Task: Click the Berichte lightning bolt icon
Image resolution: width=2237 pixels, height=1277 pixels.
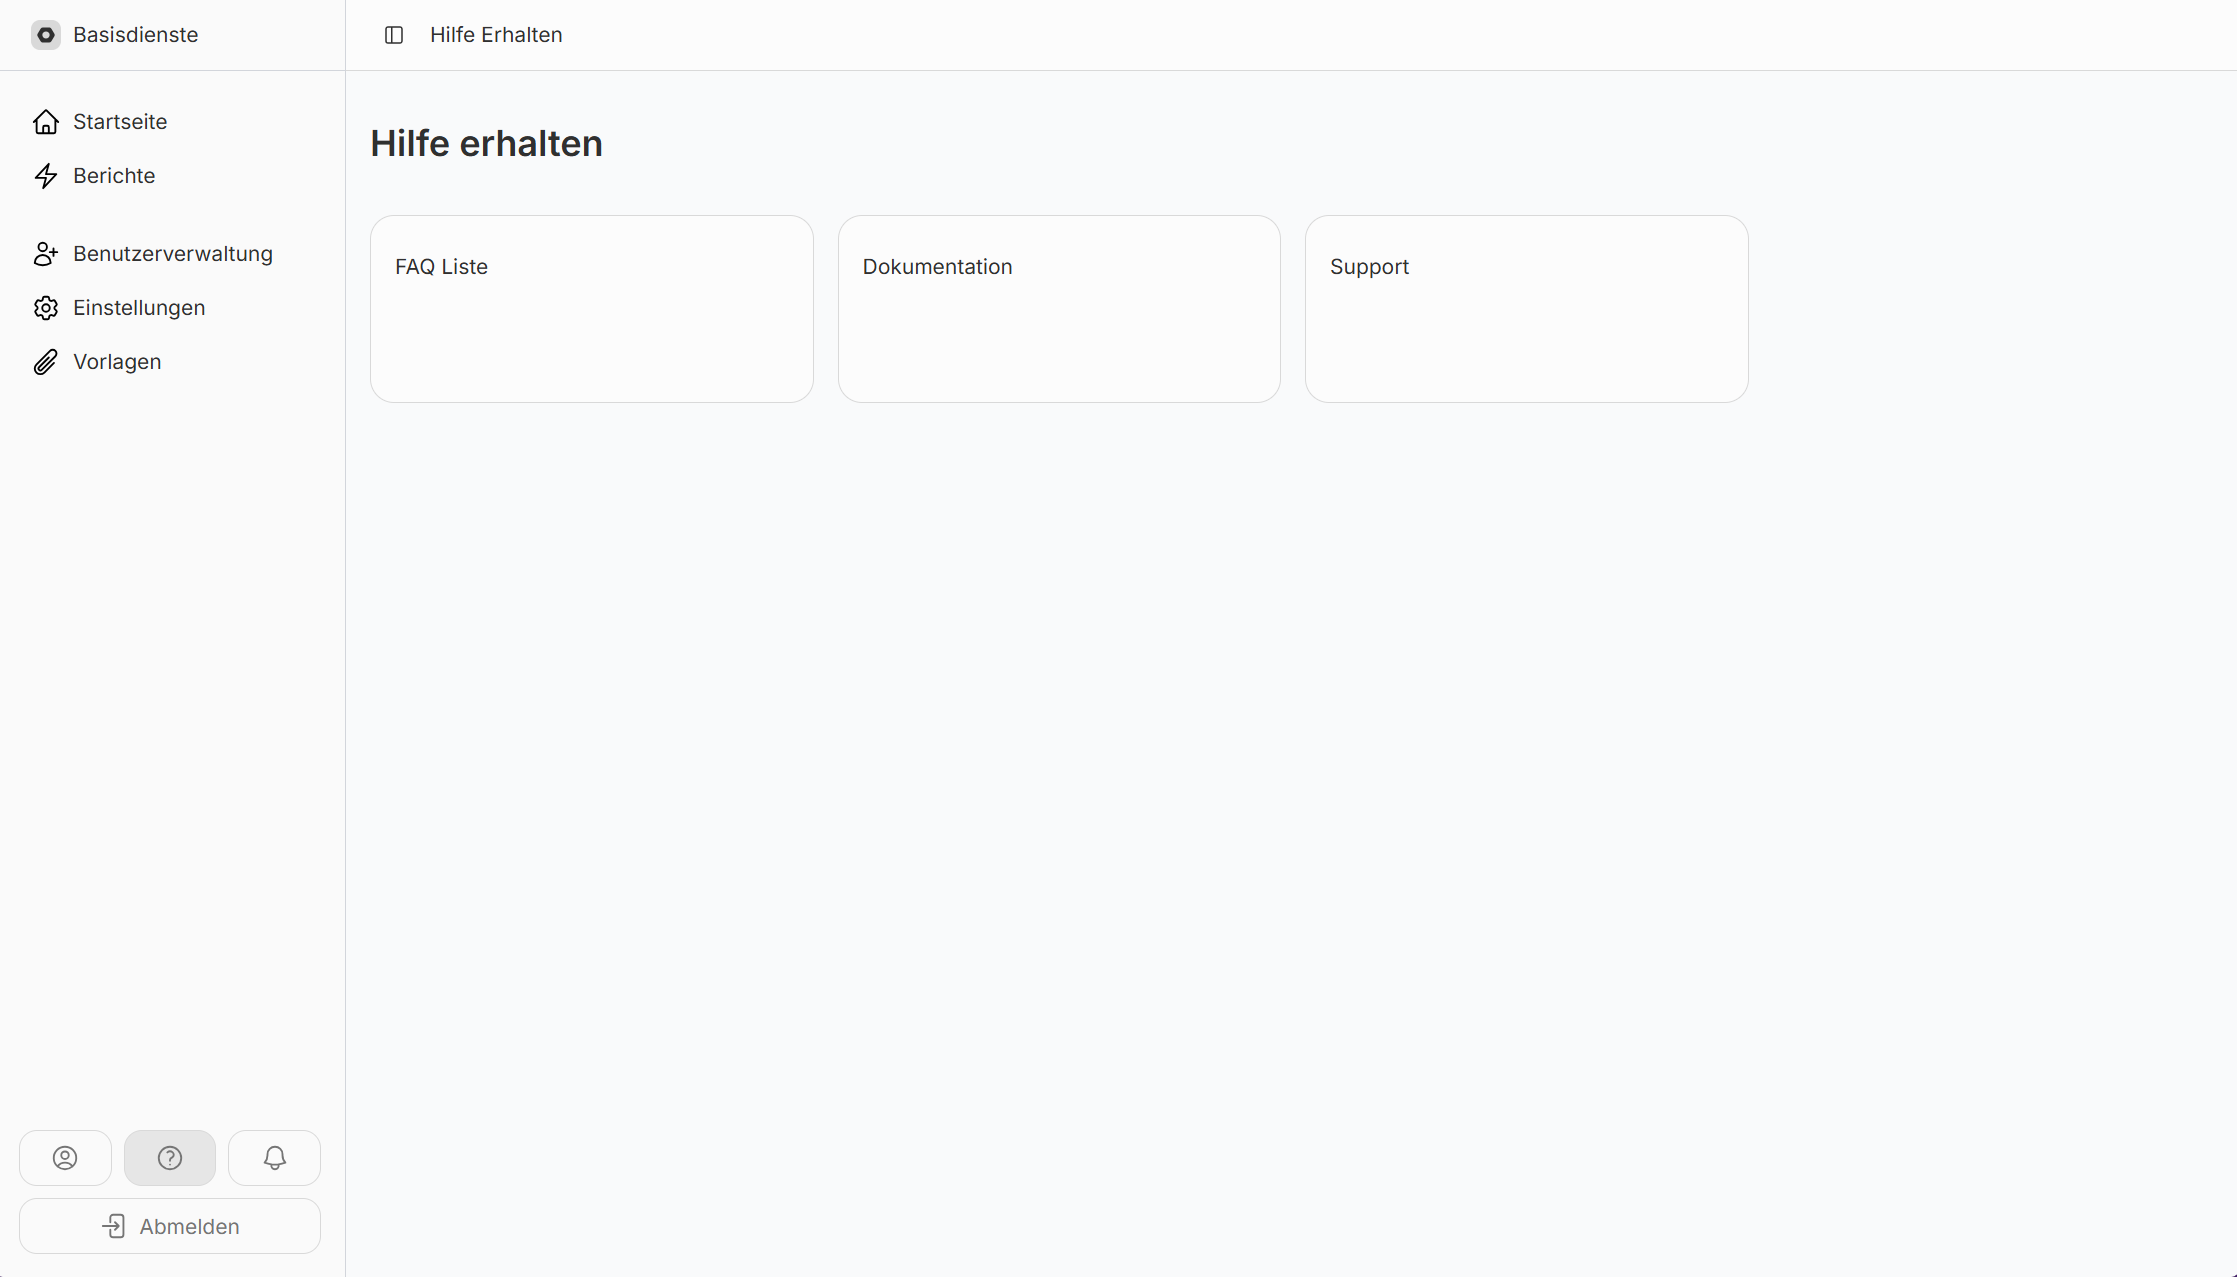Action: [46, 176]
